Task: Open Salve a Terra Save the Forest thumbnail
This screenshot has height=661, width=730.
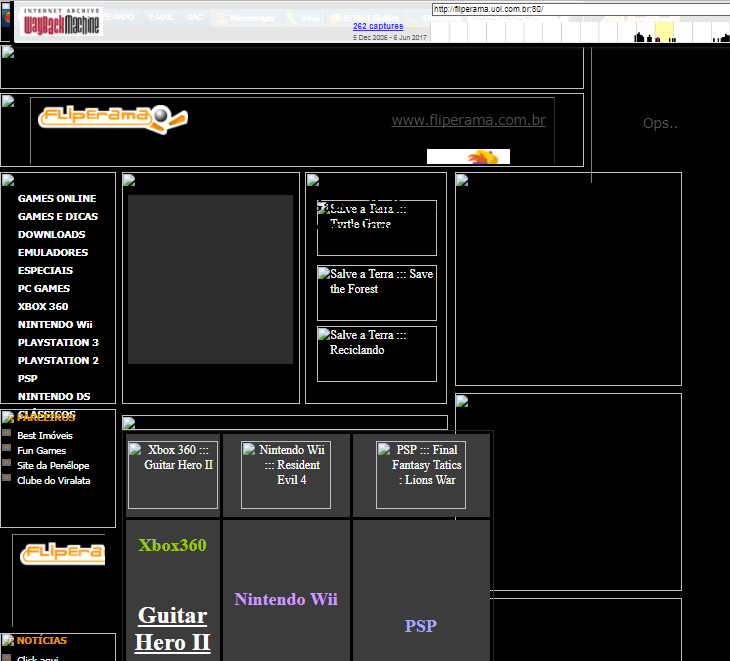Action: pyautogui.click(x=377, y=293)
